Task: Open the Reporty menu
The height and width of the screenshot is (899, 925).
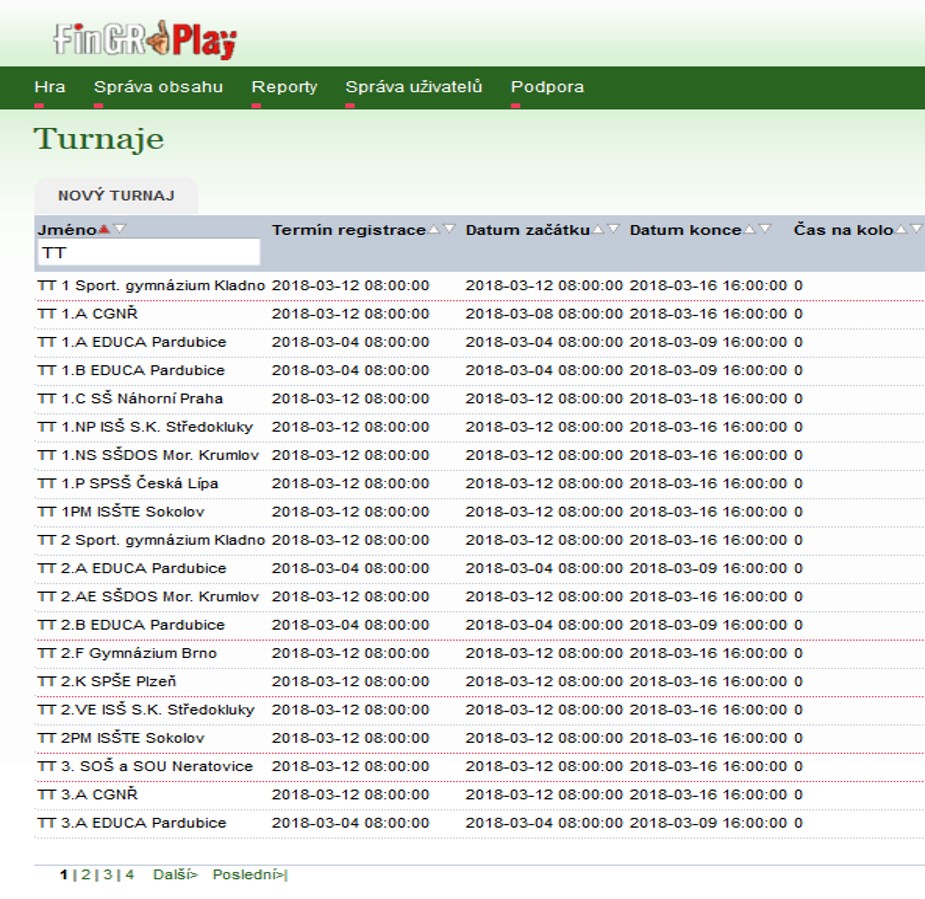Action: pos(284,87)
